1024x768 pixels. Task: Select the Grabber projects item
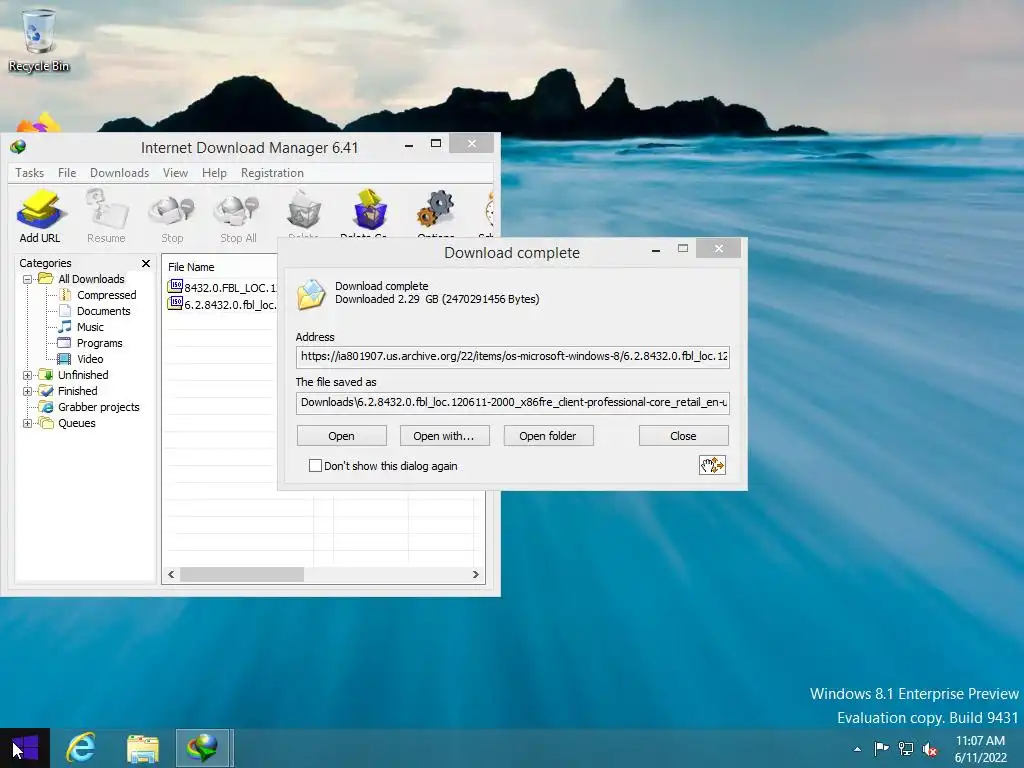(99, 407)
